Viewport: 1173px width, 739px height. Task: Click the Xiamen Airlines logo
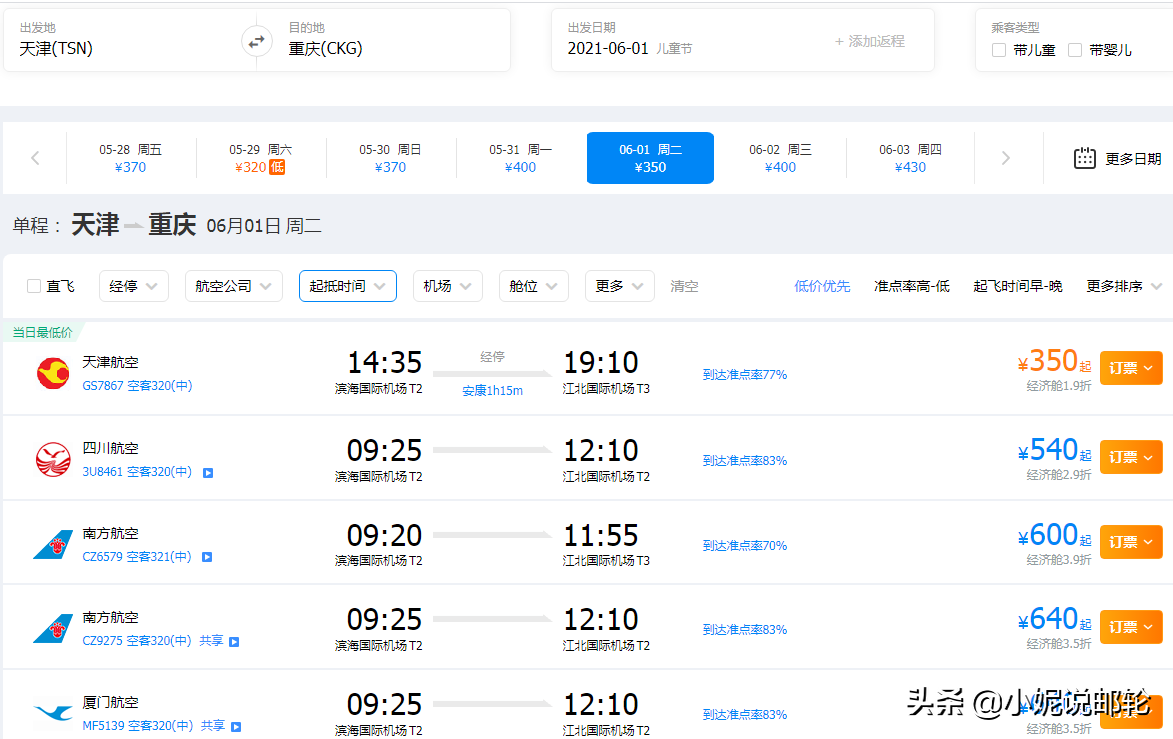pyautogui.click(x=53, y=713)
